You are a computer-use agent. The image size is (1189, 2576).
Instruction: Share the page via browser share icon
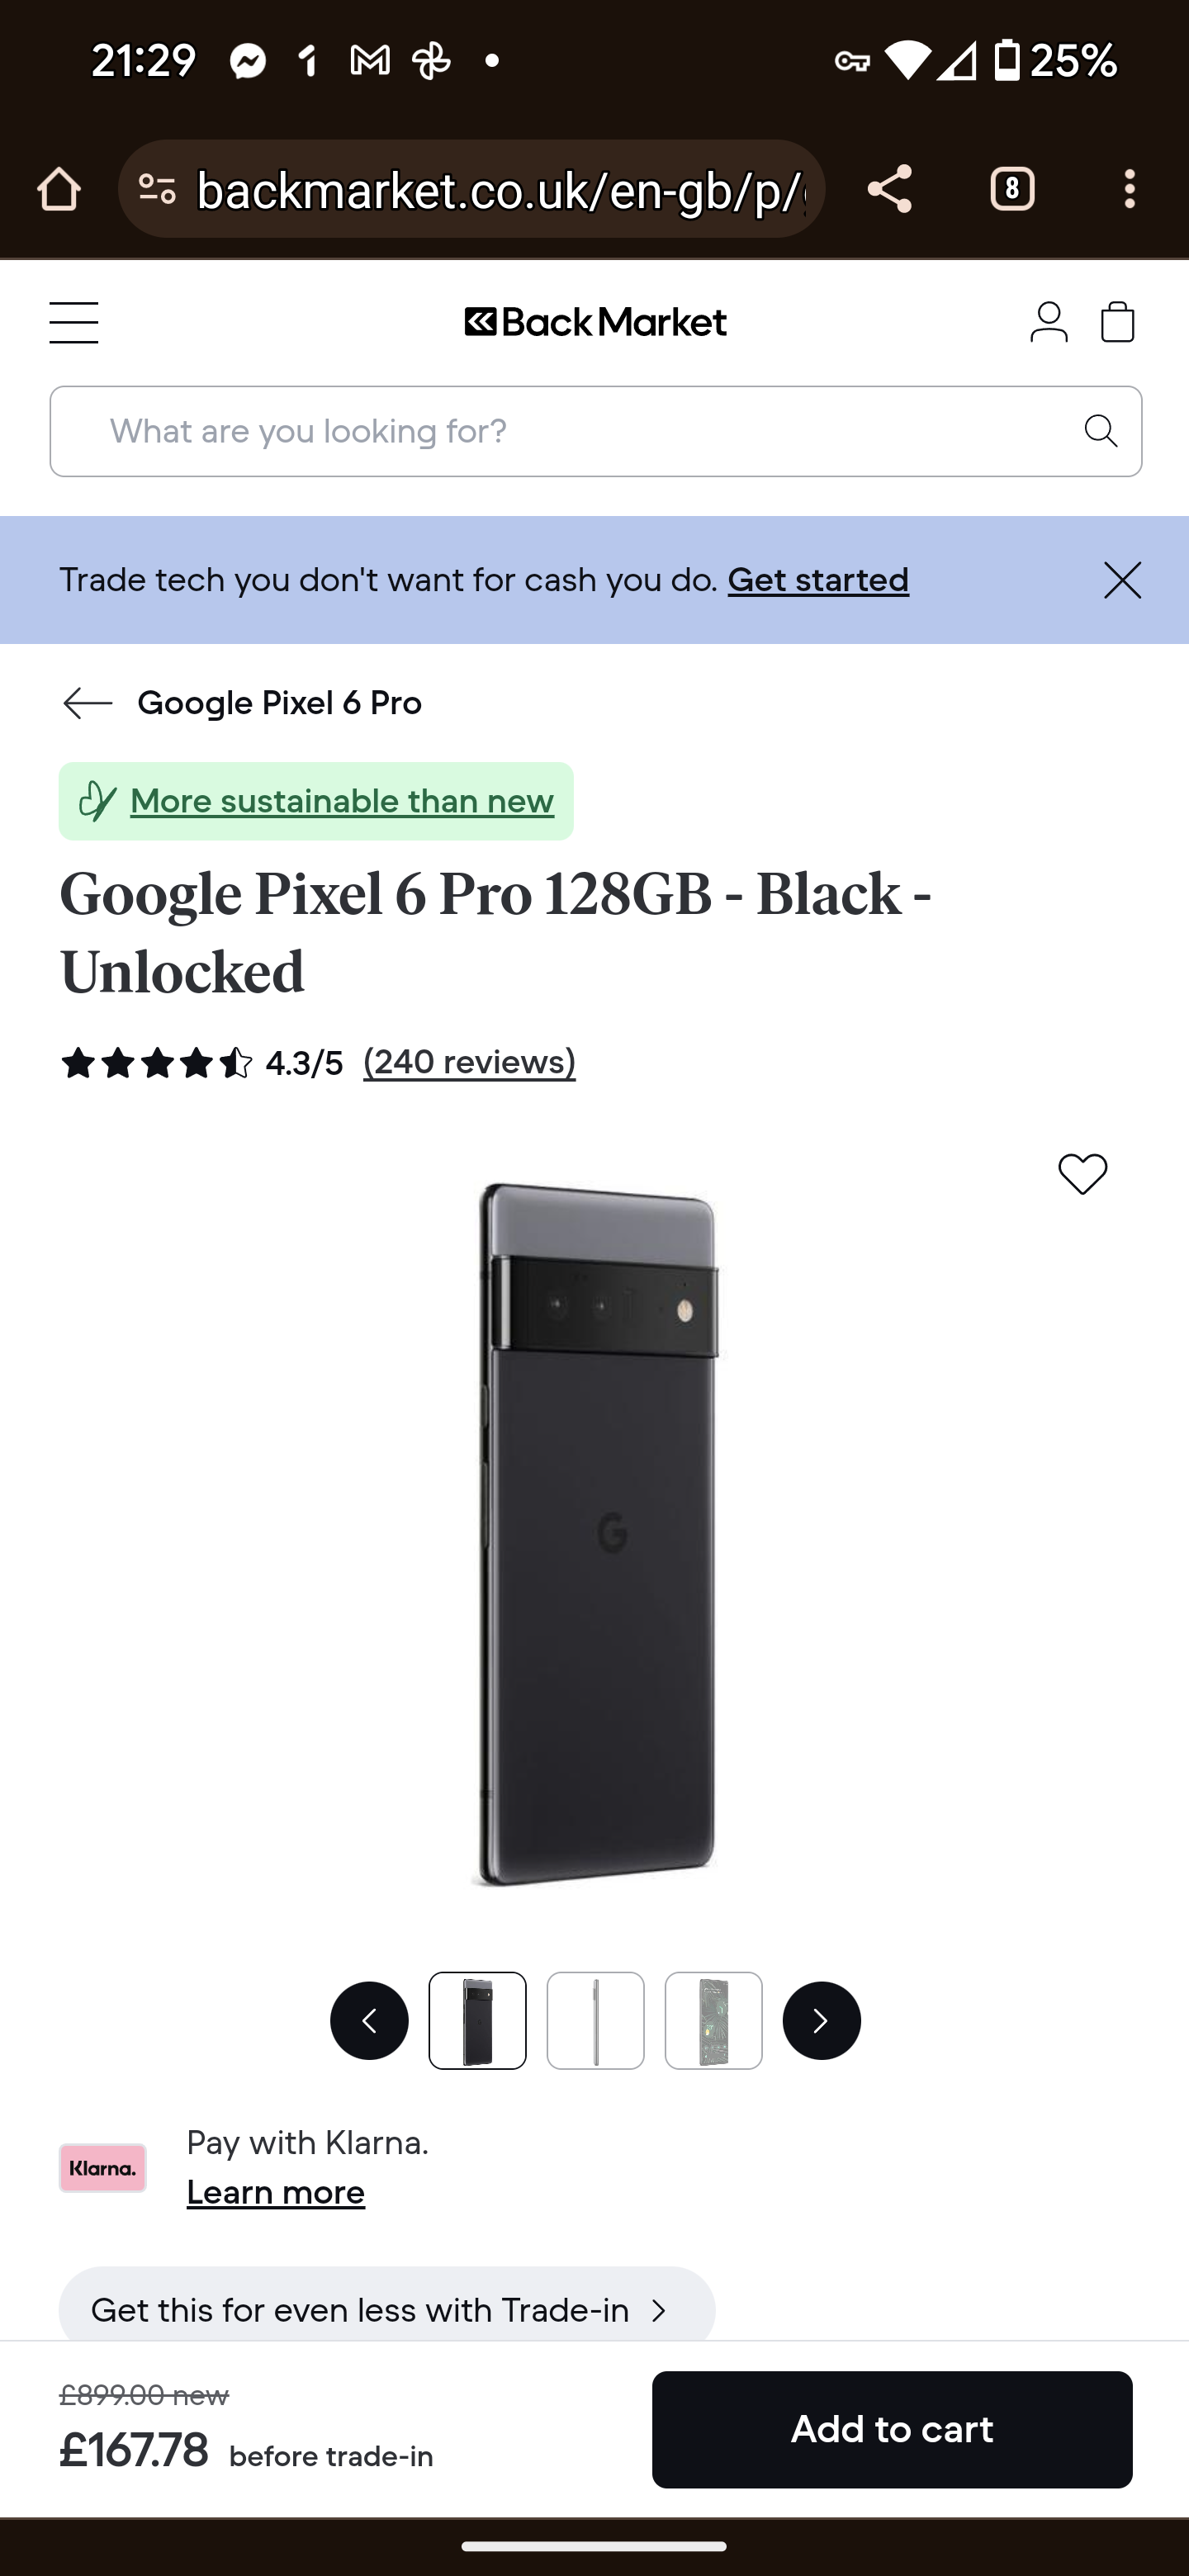click(x=889, y=189)
